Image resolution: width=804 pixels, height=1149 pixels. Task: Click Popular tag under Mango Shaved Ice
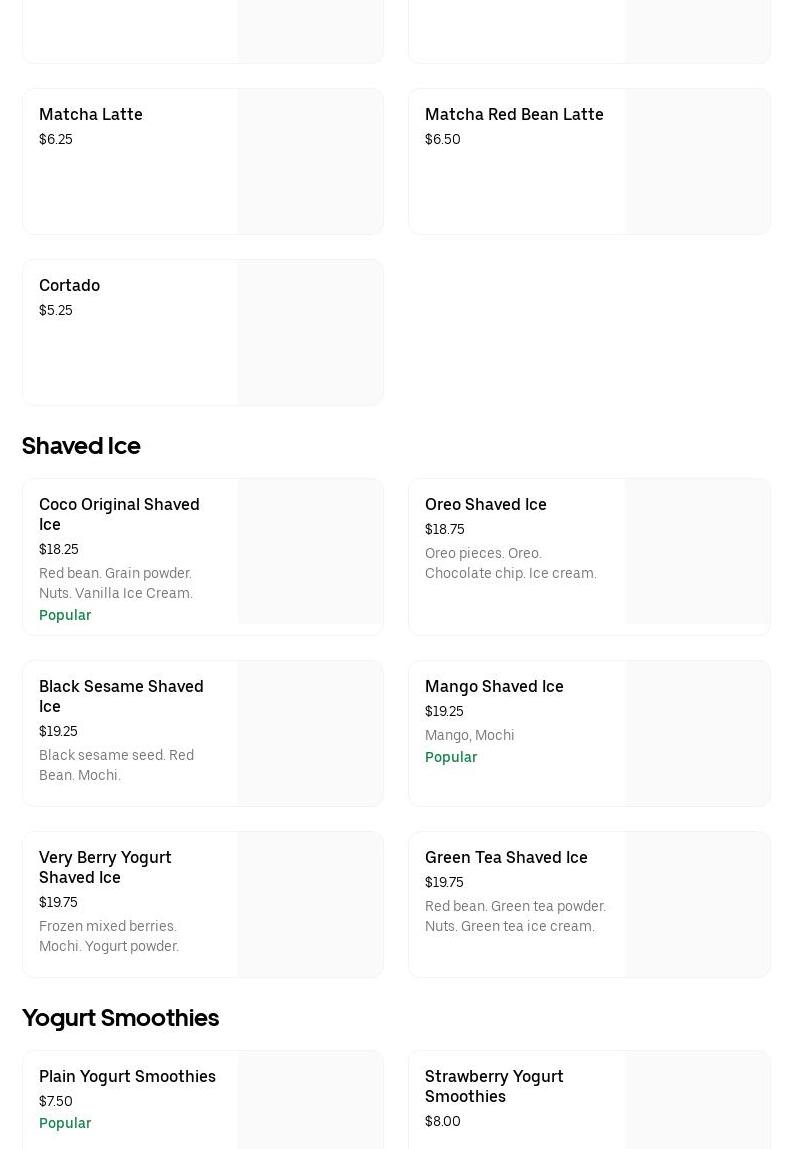pyautogui.click(x=451, y=757)
